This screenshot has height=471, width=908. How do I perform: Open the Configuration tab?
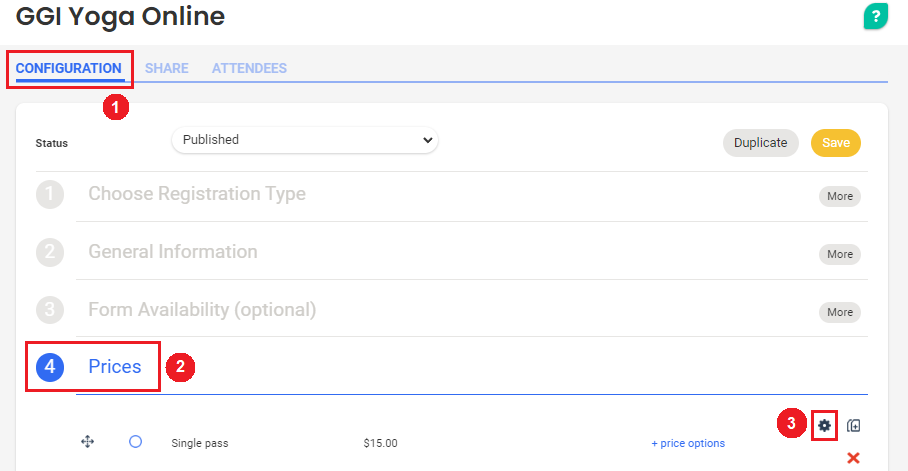pyautogui.click(x=69, y=69)
